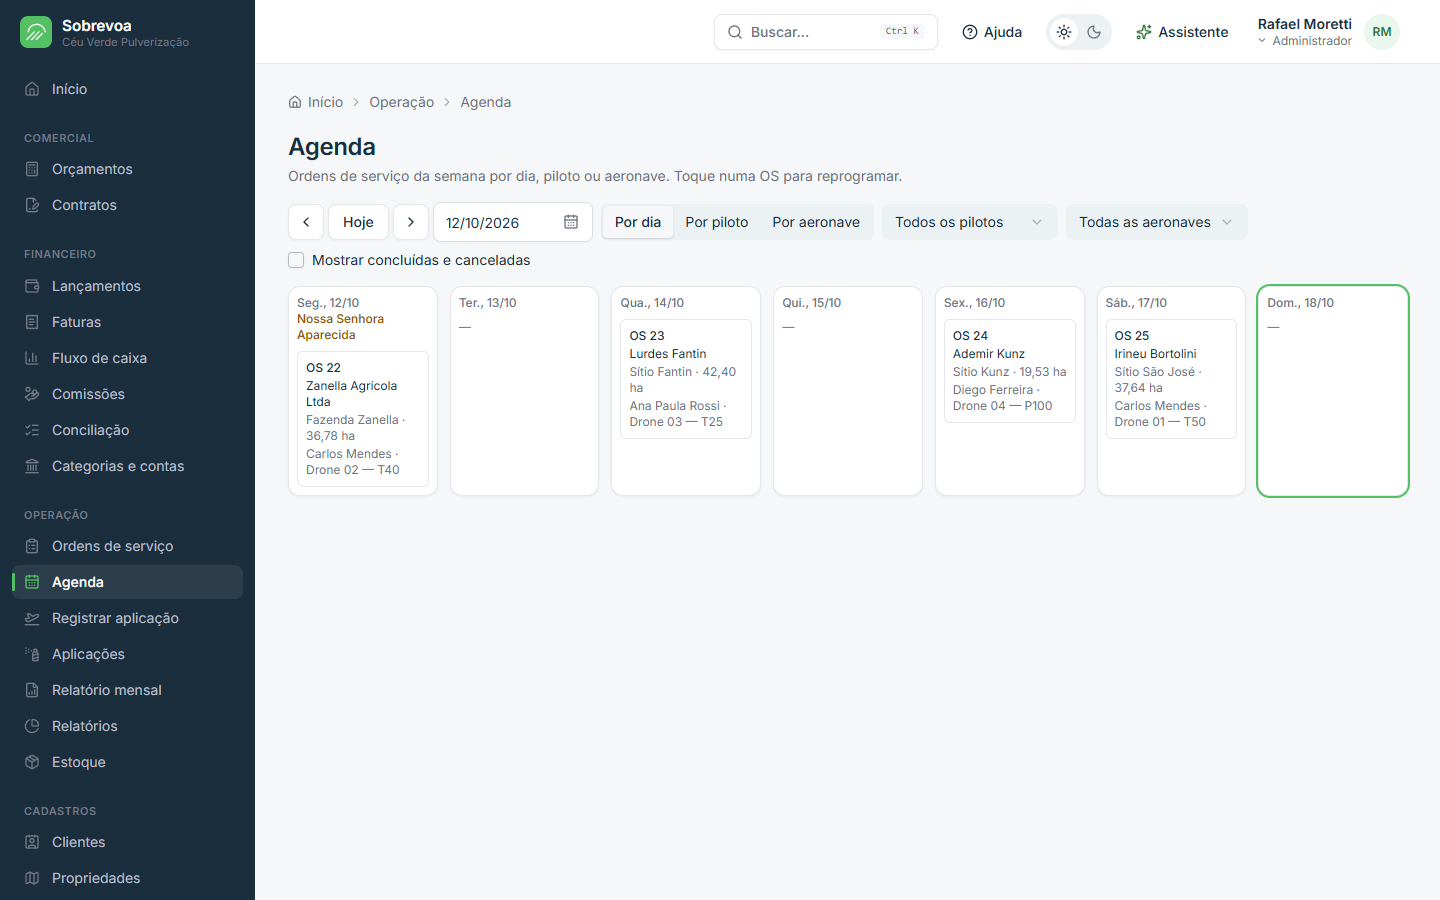Open OS 24 Ademir Kunz card
1440x900 pixels.
click(1010, 371)
